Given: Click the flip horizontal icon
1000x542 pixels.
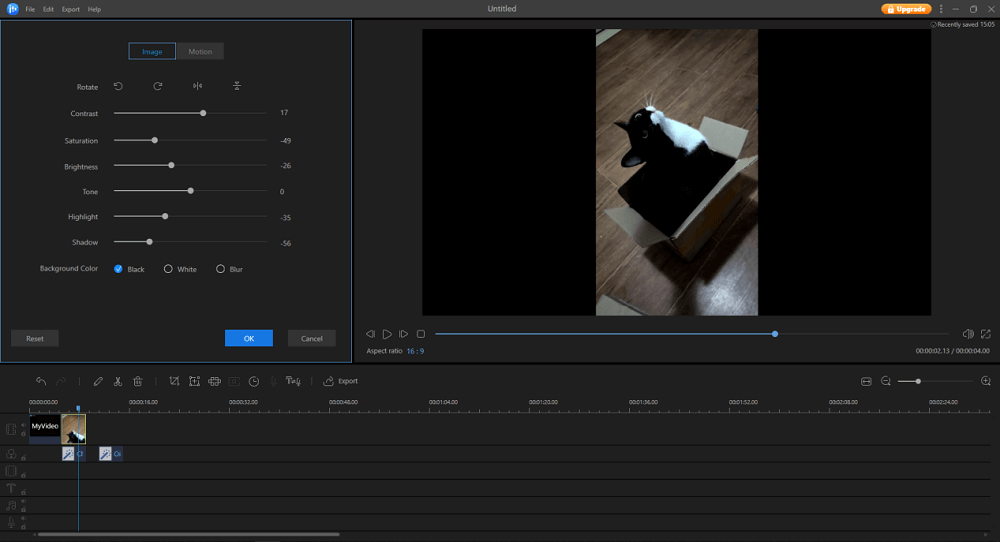Looking at the screenshot, I should pos(197,87).
